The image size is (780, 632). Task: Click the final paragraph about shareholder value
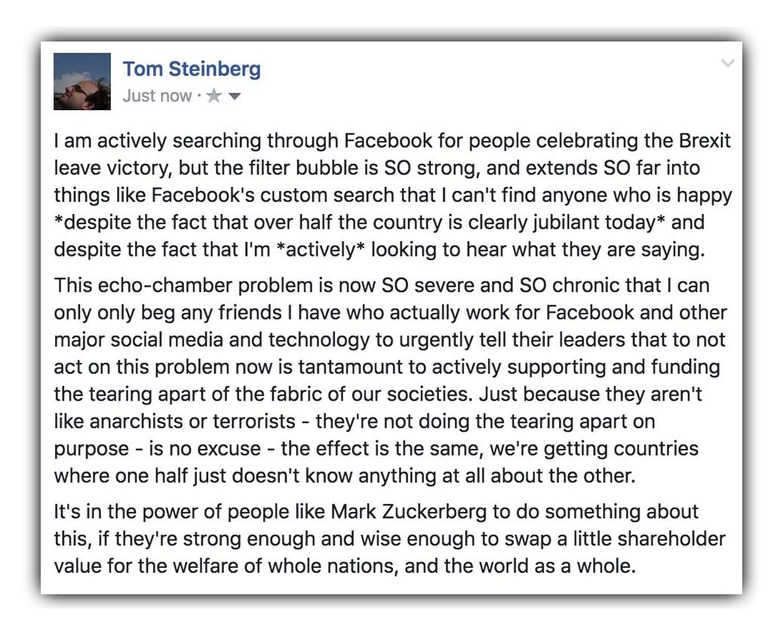(388, 540)
